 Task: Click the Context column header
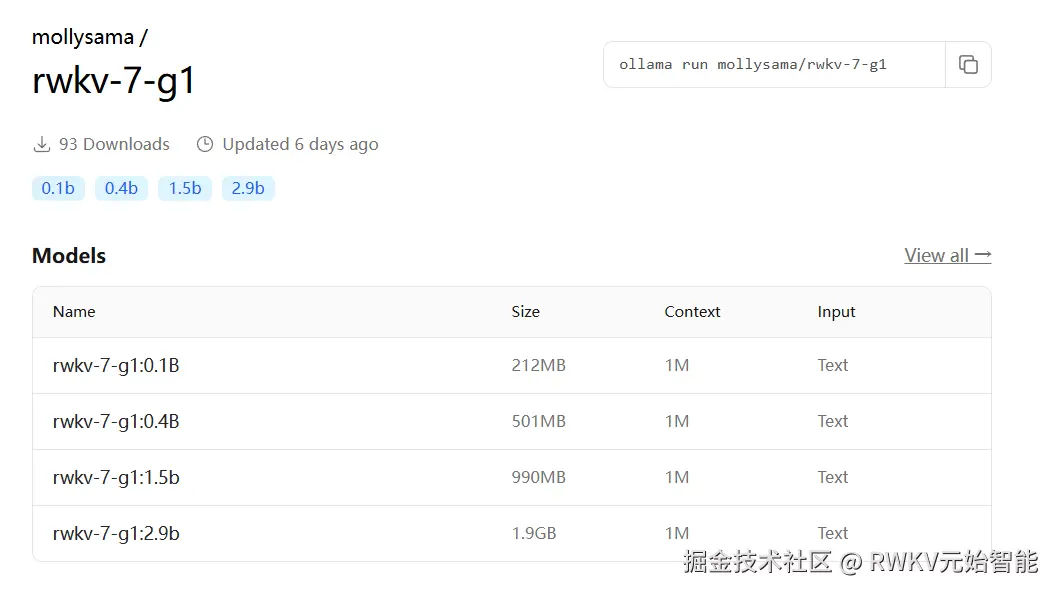(692, 311)
